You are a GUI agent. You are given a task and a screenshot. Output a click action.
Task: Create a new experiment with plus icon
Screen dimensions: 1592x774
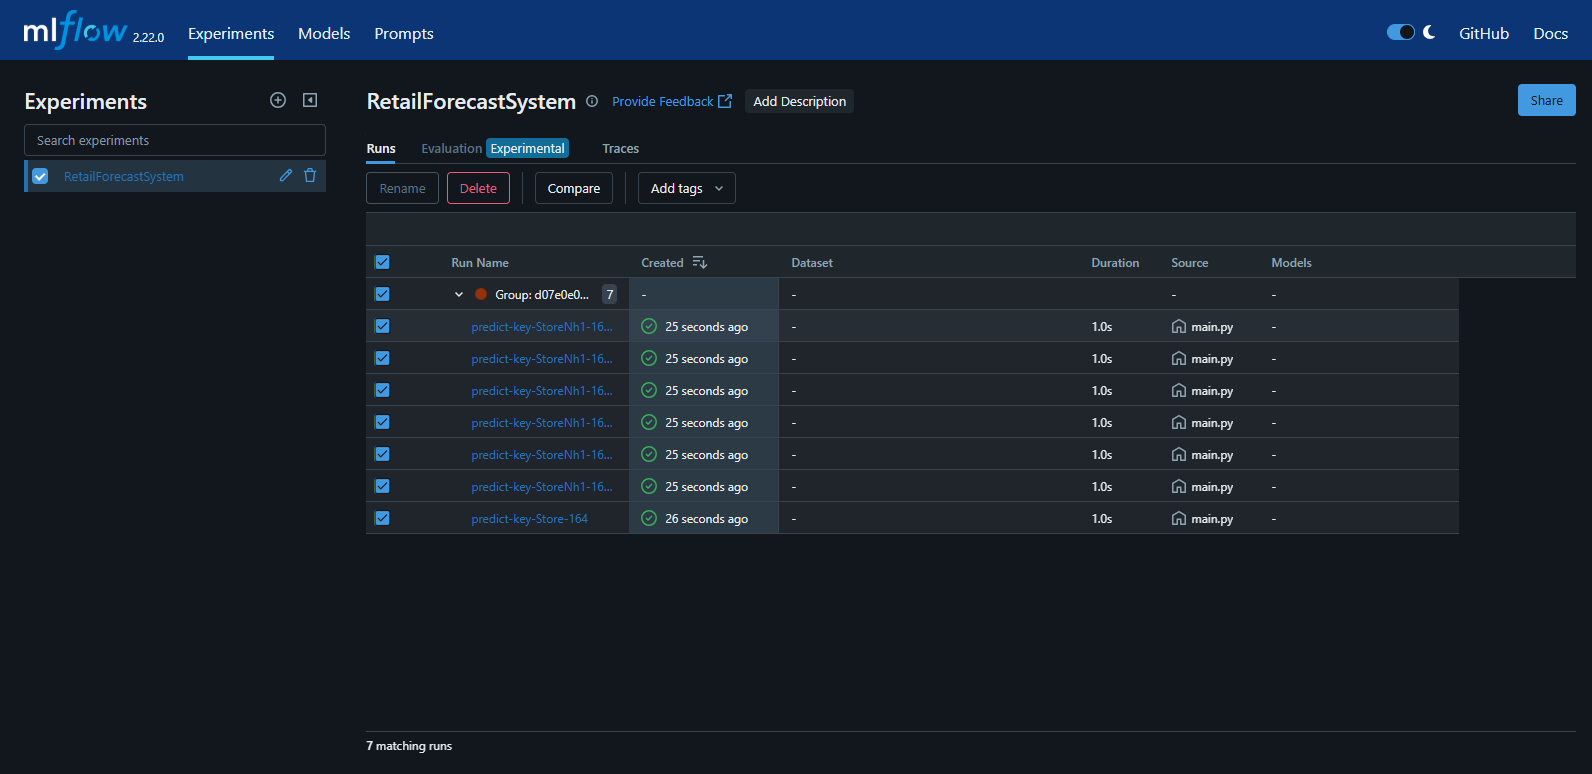278,100
